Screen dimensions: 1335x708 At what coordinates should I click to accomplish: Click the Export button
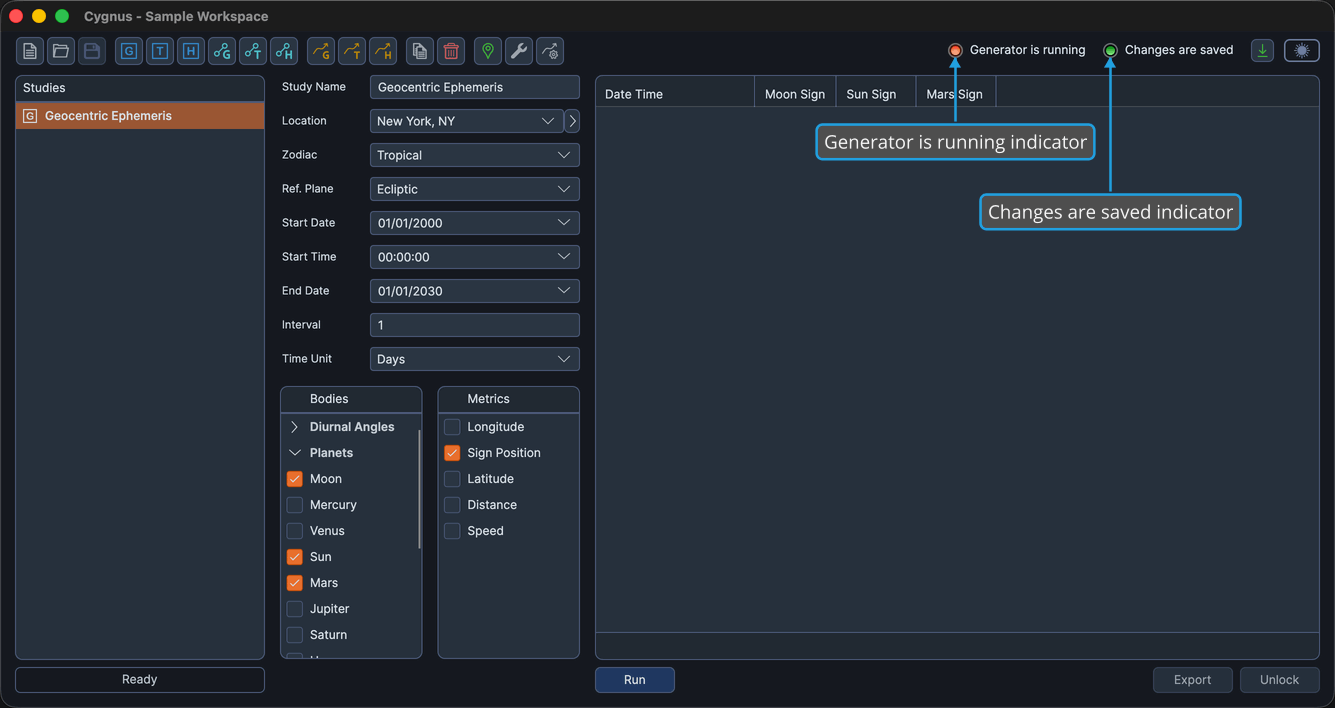point(1192,680)
